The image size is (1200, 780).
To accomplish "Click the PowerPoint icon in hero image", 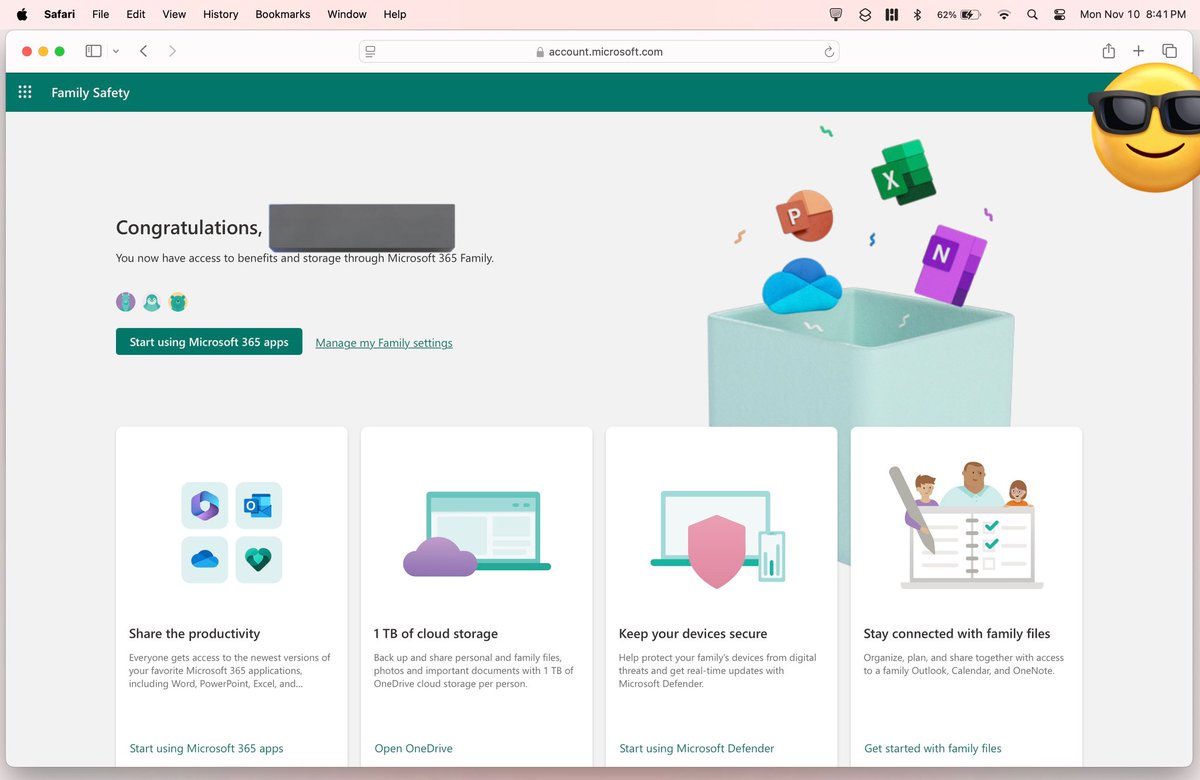I will pyautogui.click(x=804, y=216).
